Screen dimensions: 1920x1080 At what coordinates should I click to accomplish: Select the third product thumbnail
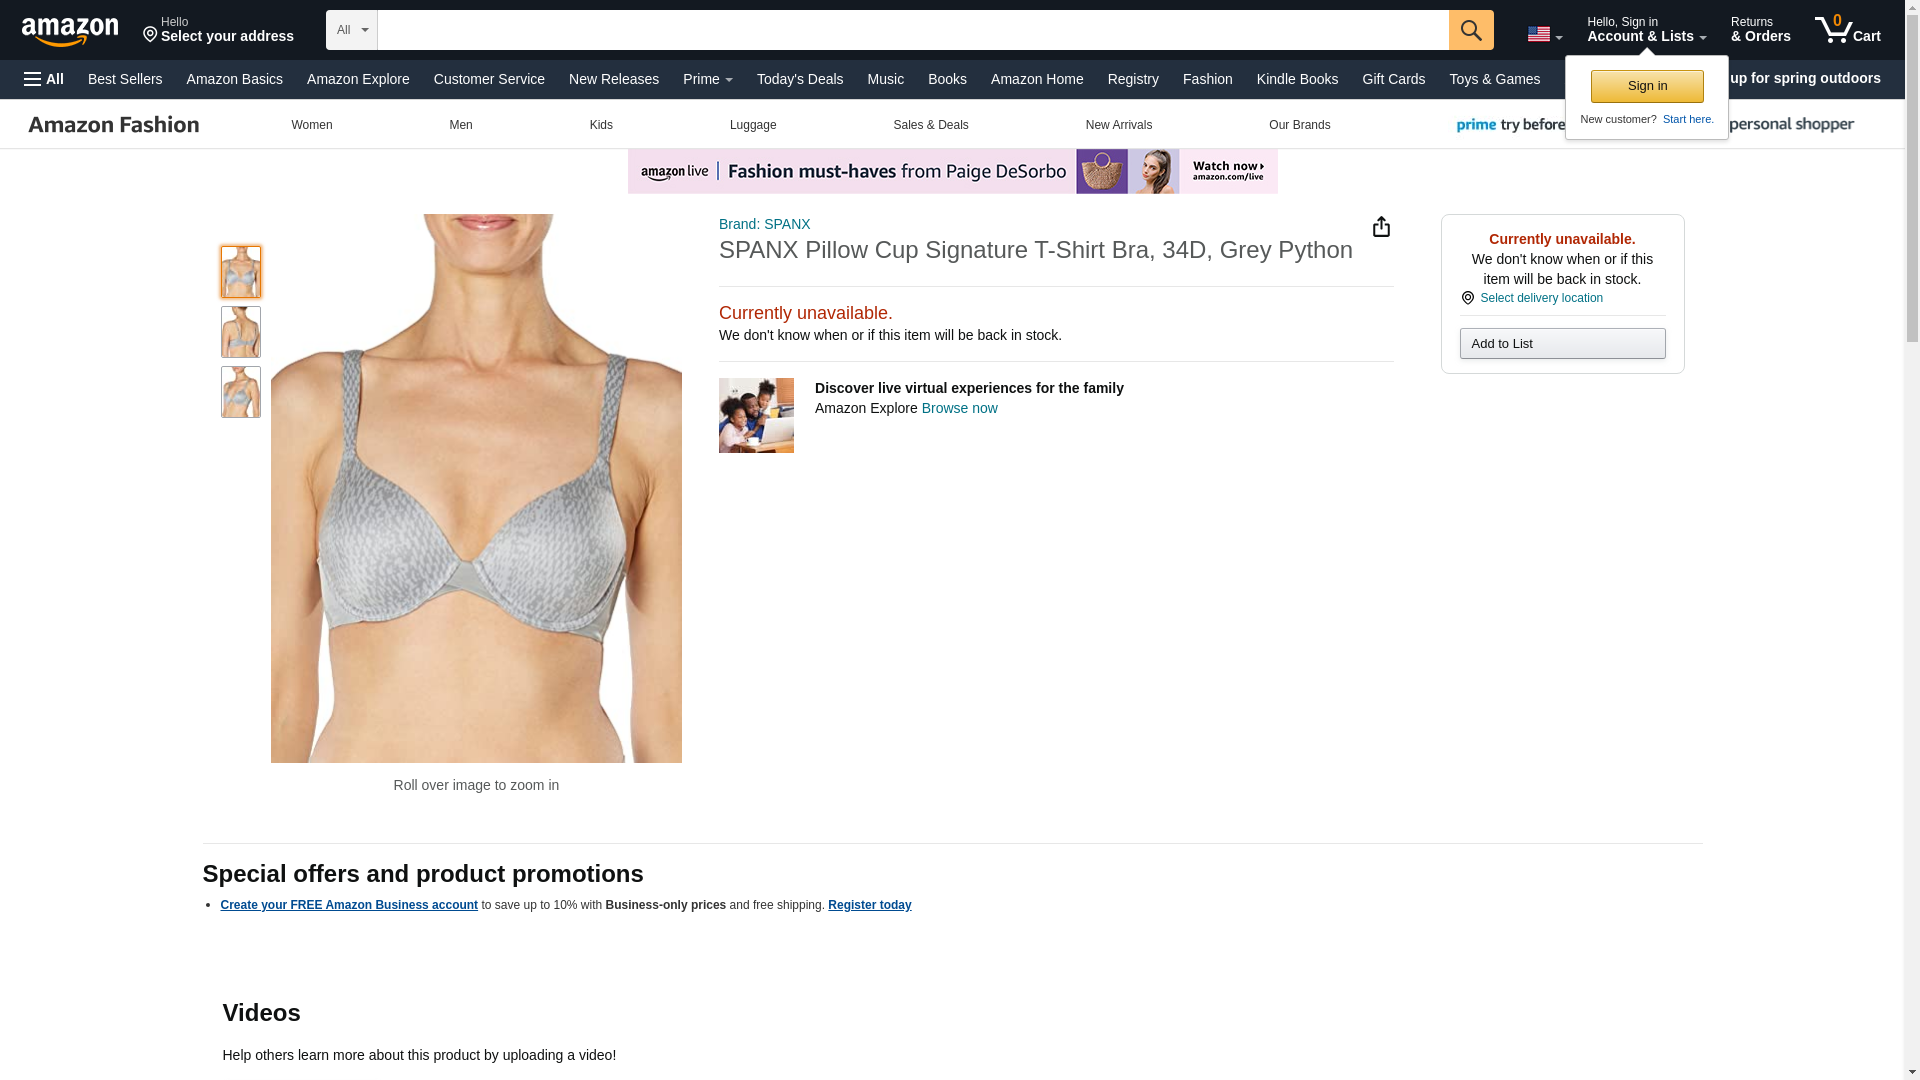point(241,392)
